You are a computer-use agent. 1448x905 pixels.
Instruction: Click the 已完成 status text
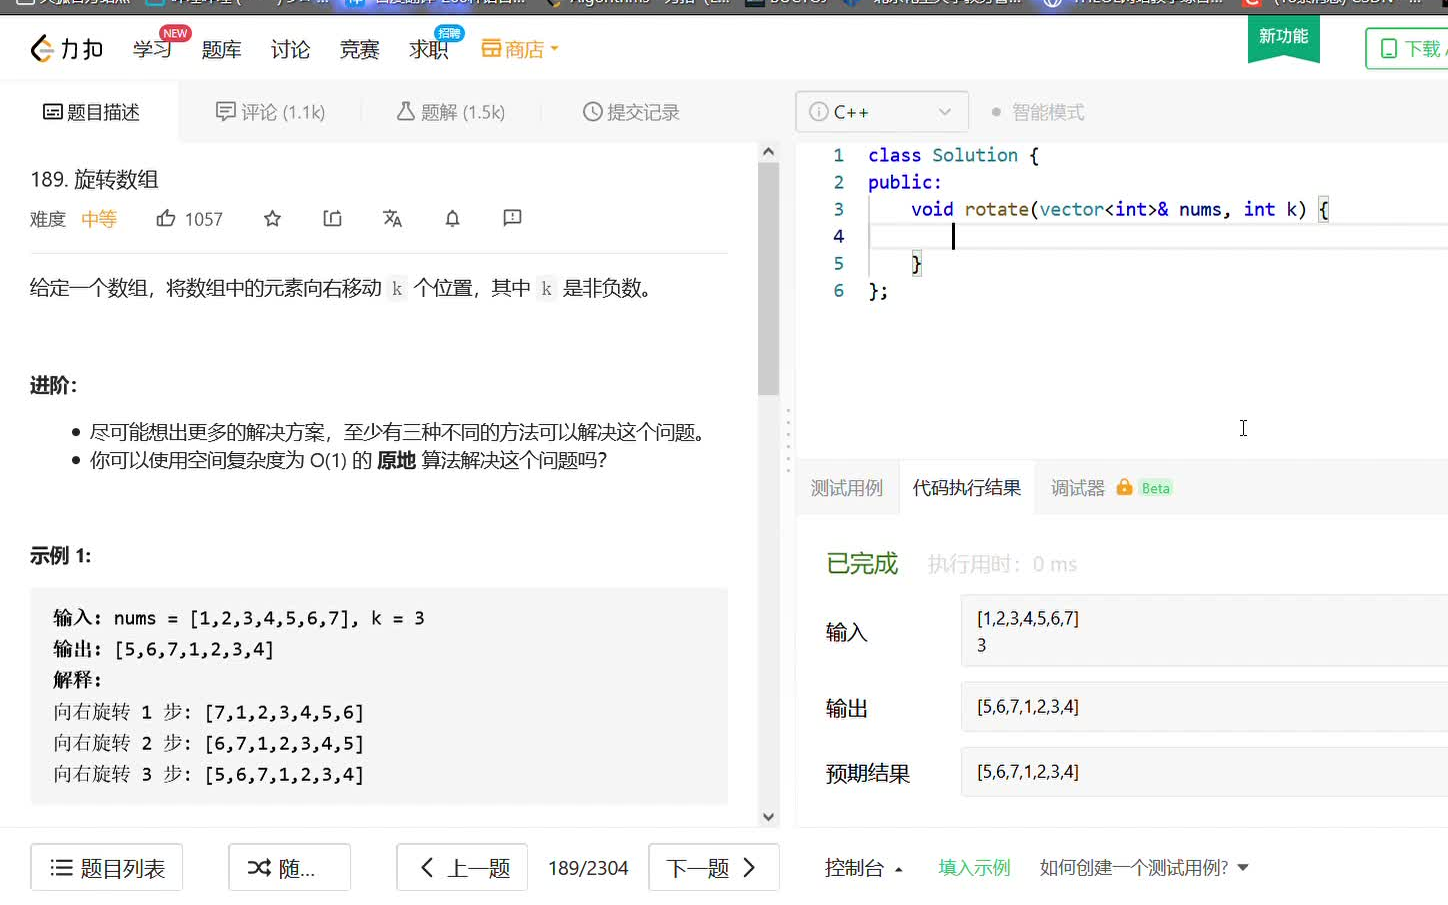click(x=862, y=564)
